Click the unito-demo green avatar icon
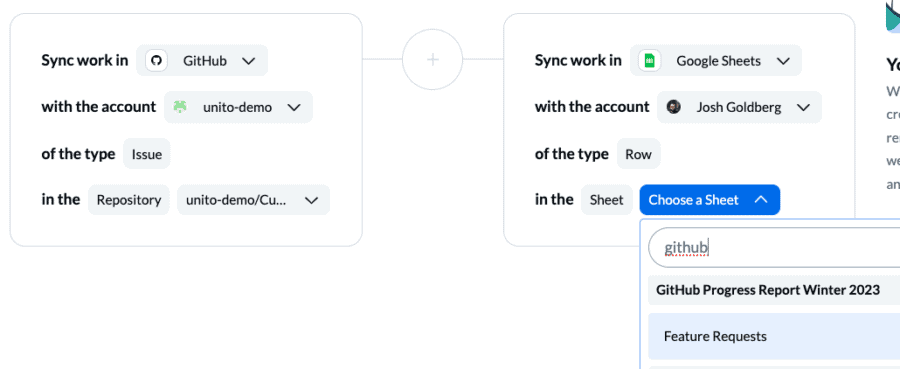This screenshot has width=900, height=369. point(180,107)
